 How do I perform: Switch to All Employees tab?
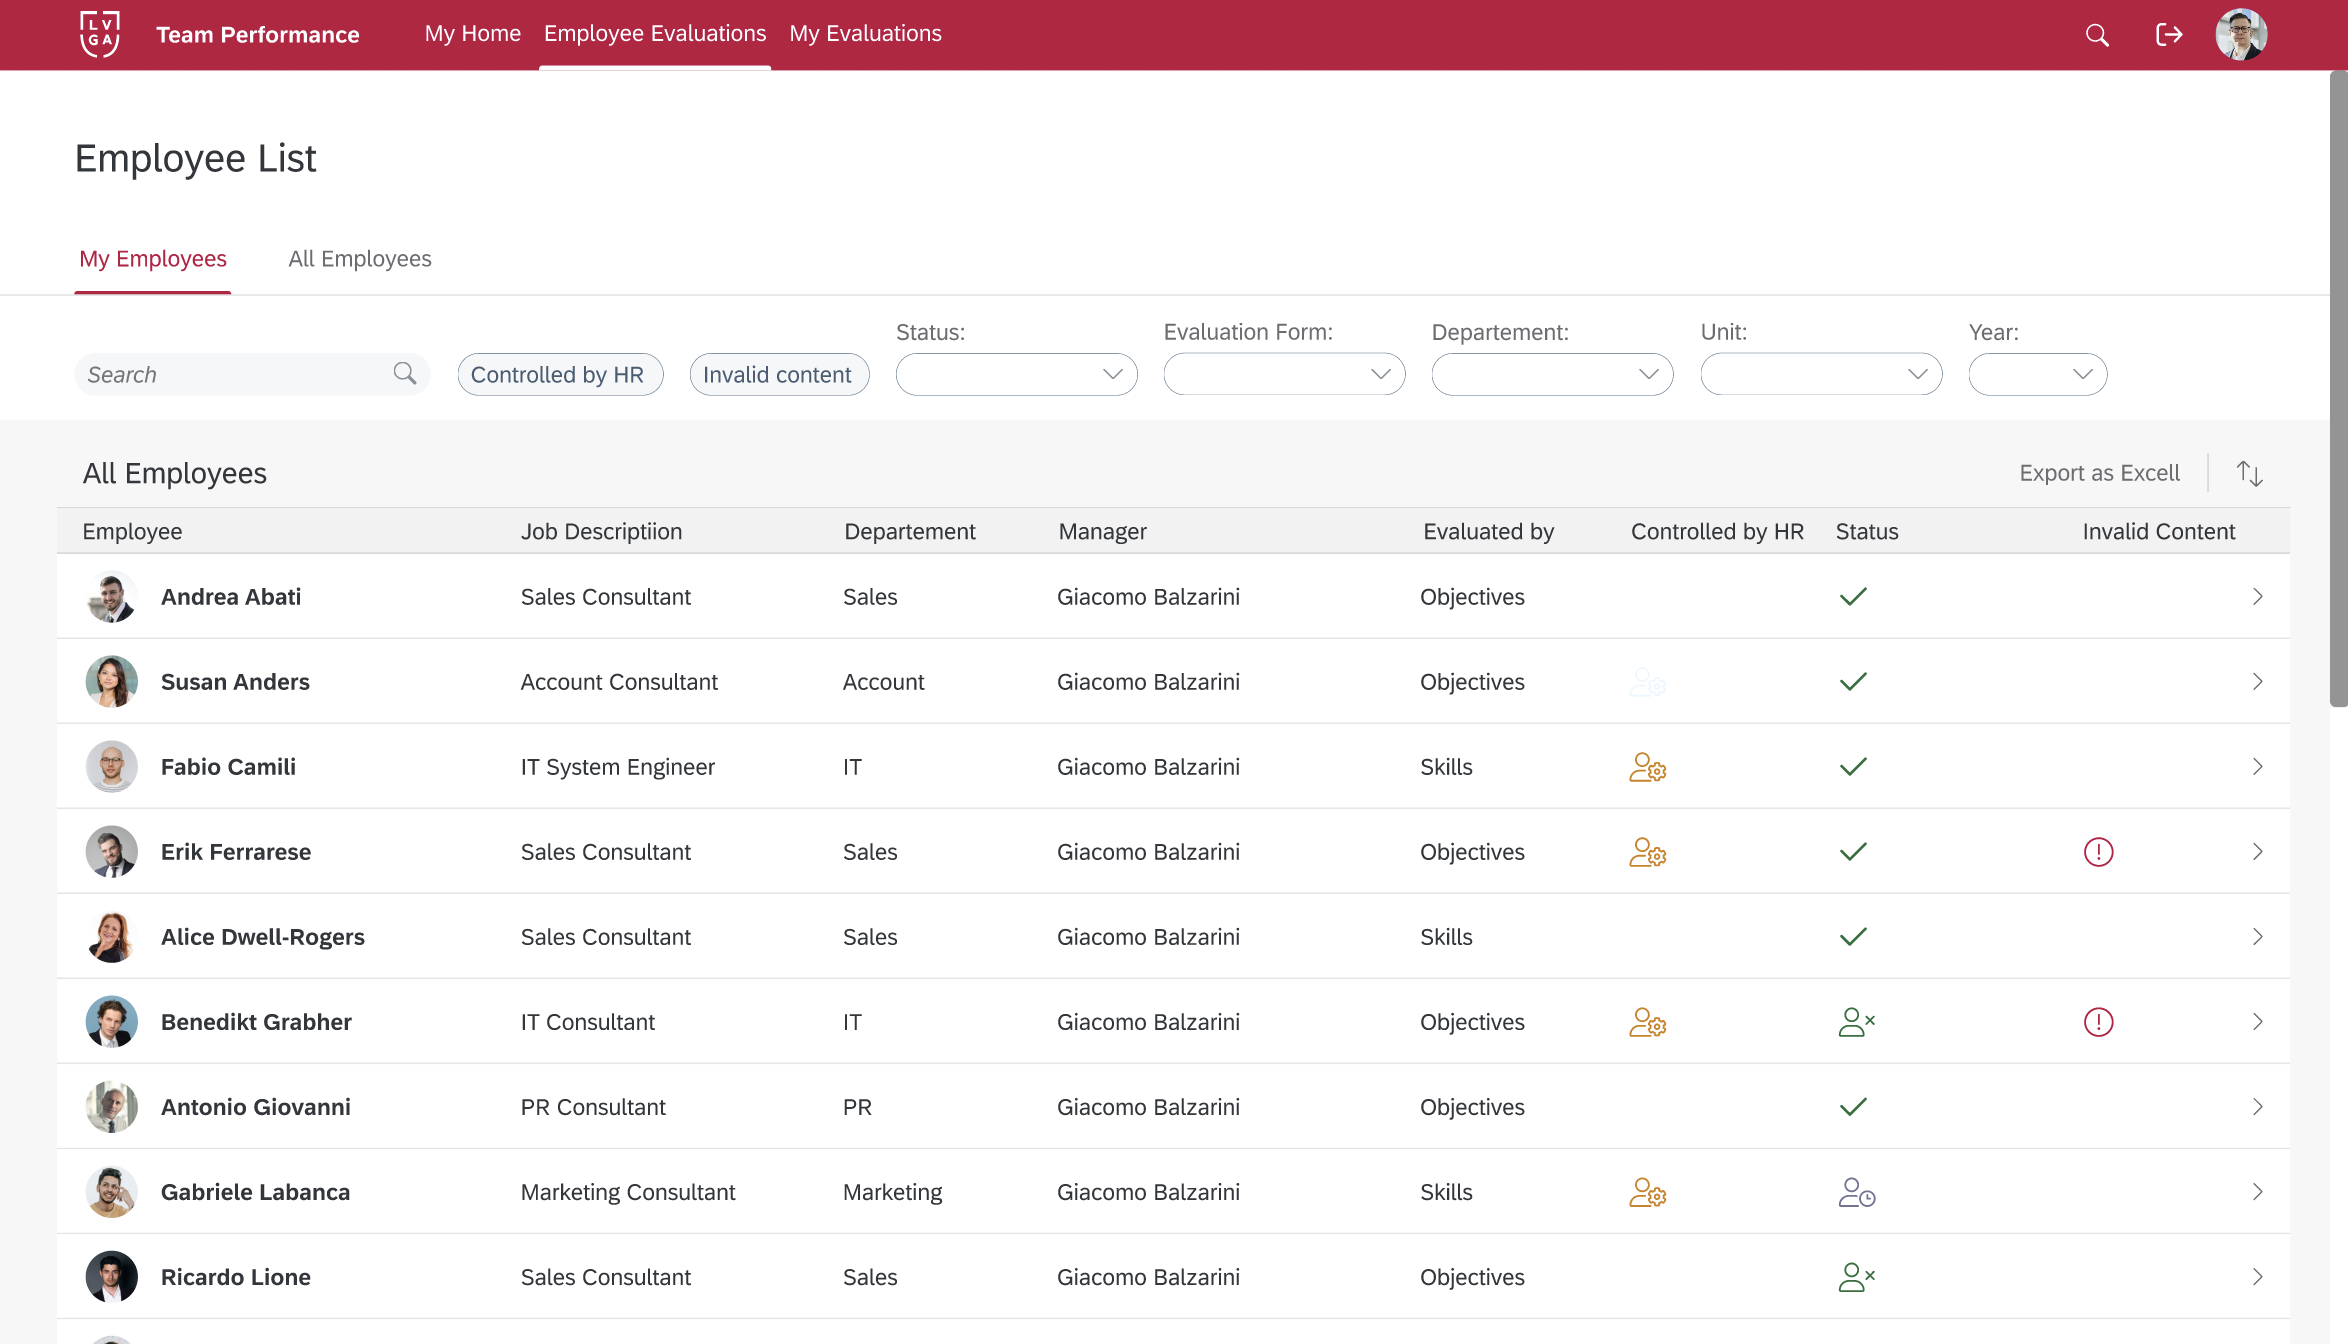[360, 259]
